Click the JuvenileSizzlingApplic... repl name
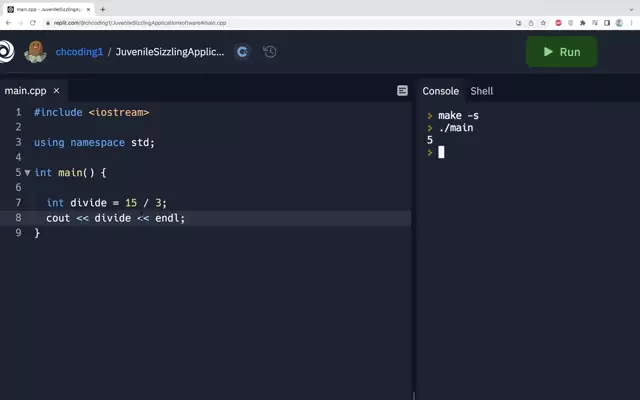 [x=170, y=52]
